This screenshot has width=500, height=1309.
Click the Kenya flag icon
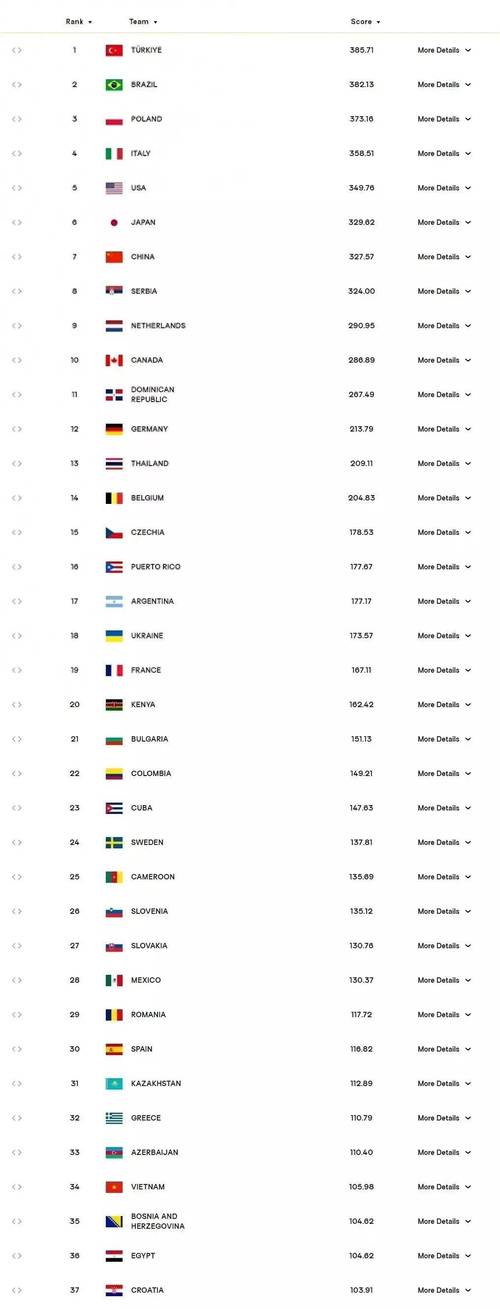click(114, 705)
